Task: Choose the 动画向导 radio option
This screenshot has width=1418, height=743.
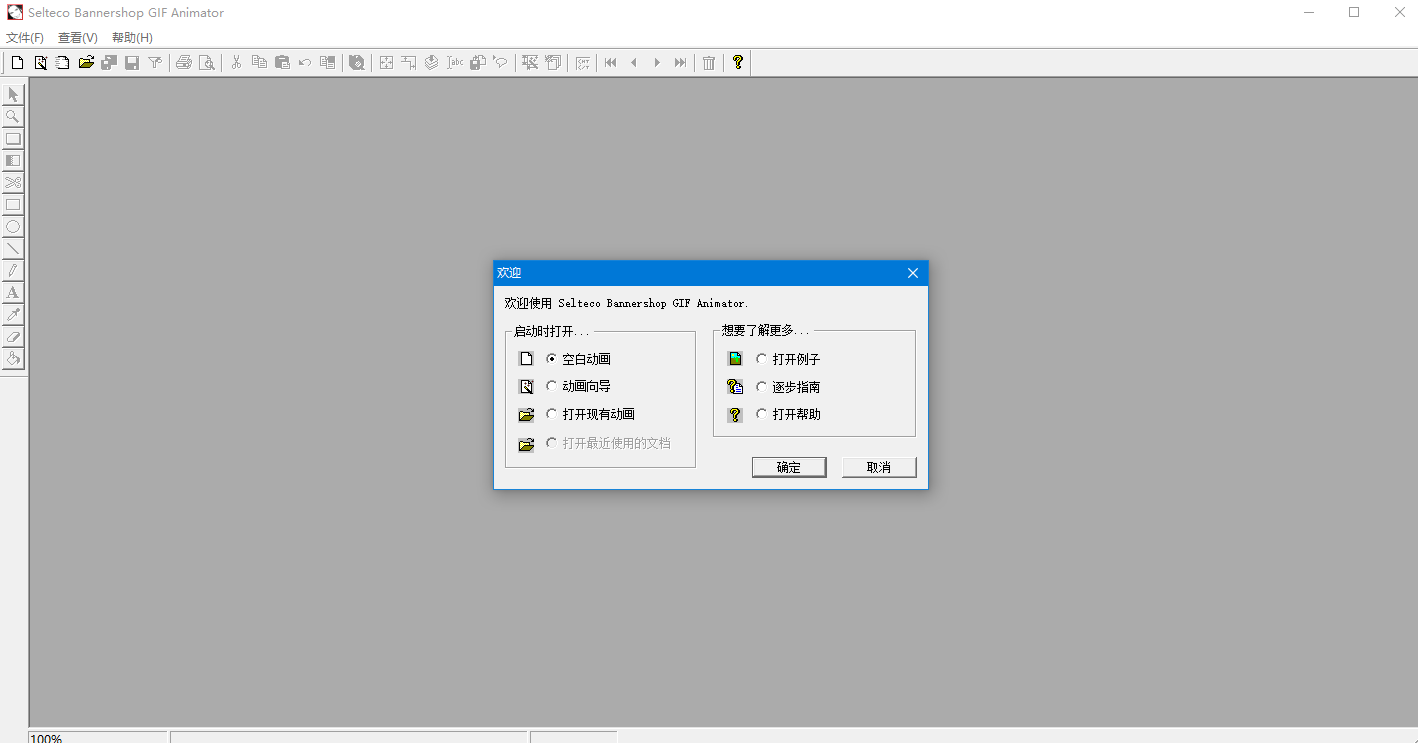Action: (579, 386)
